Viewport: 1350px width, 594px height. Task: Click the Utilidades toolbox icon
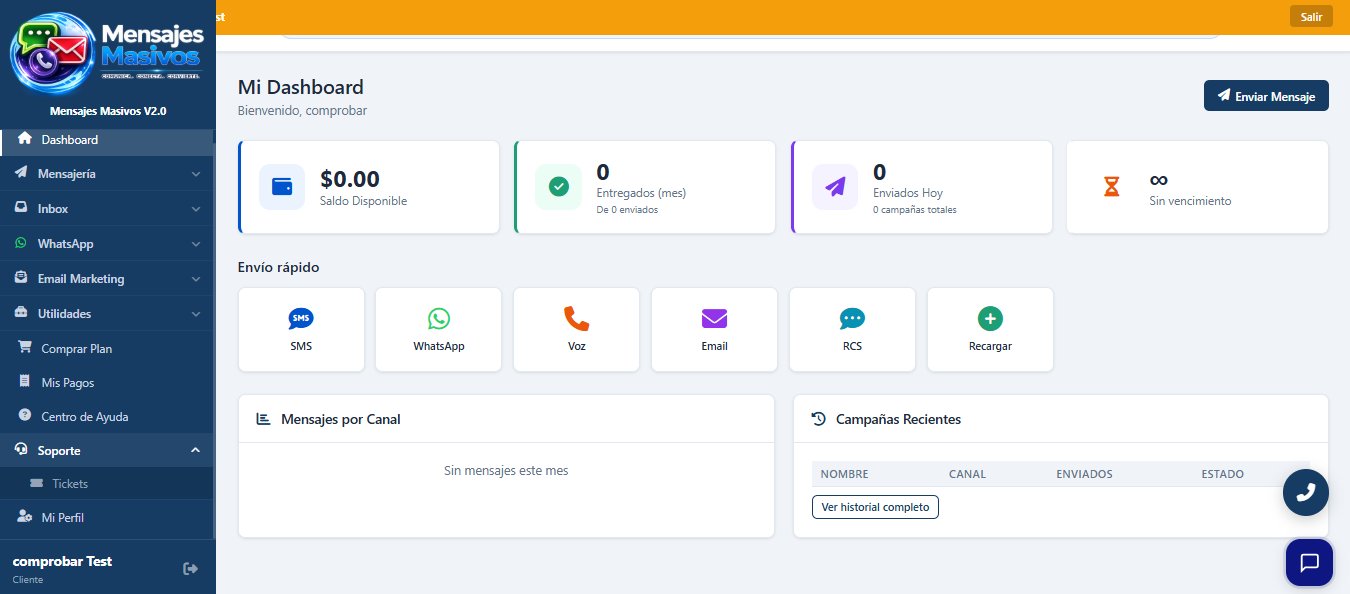coord(20,313)
